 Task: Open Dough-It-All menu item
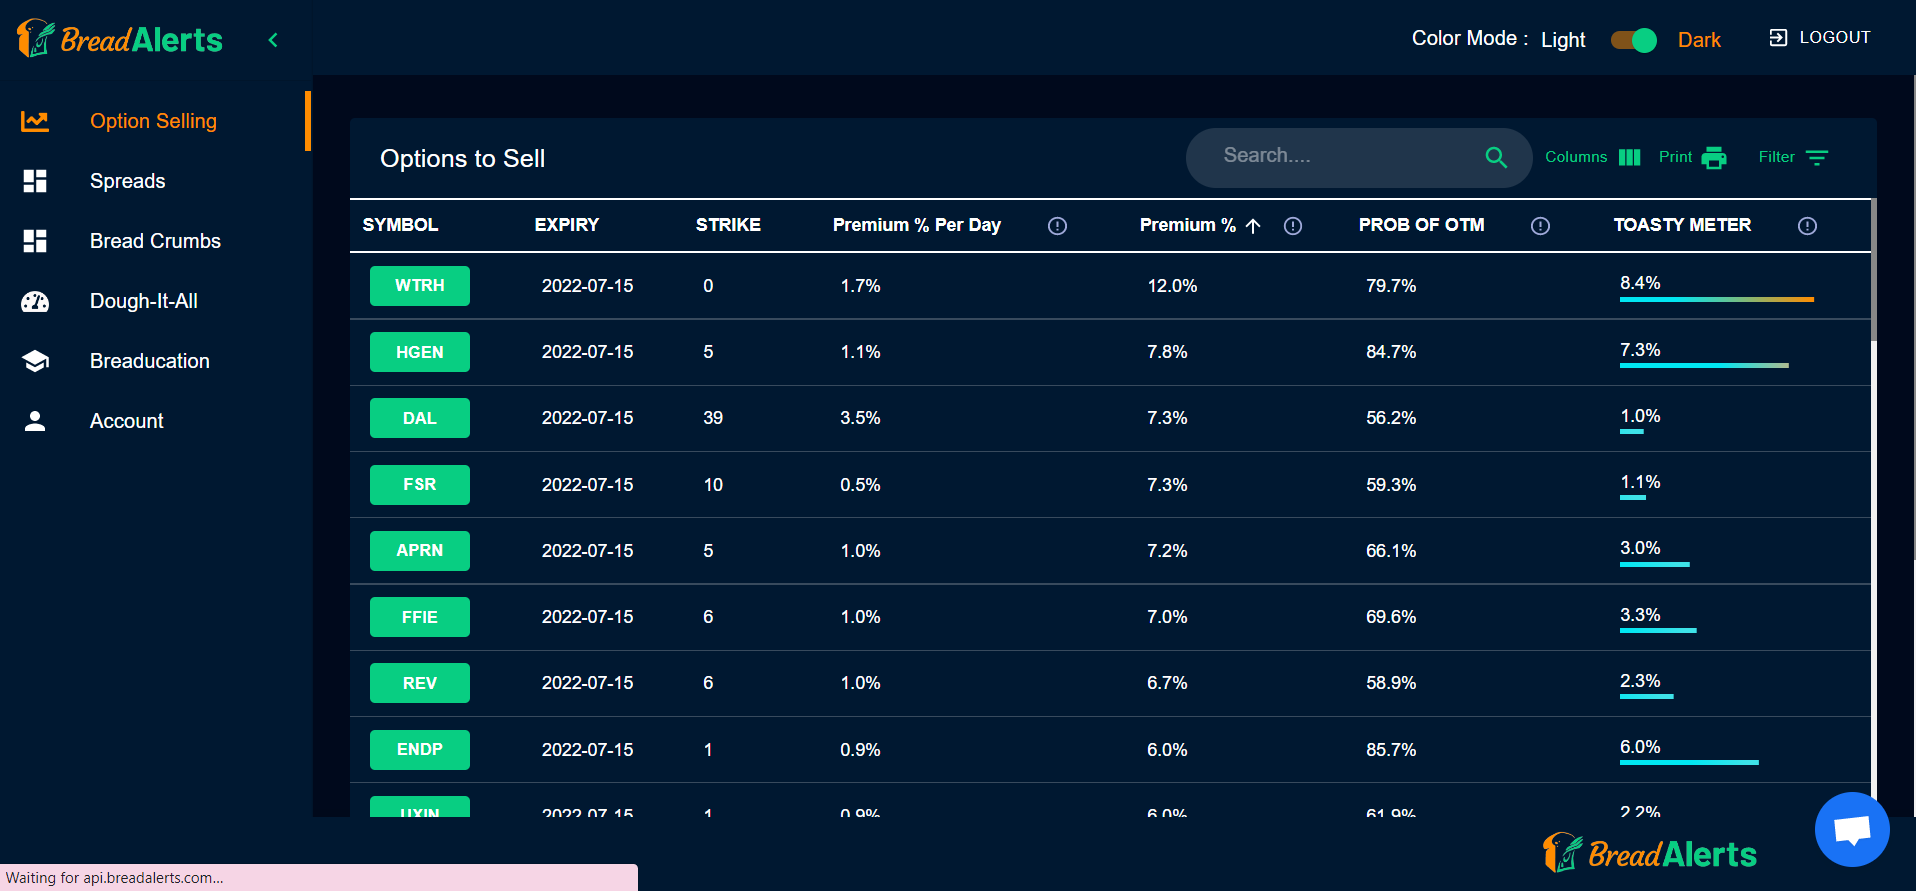click(x=144, y=301)
